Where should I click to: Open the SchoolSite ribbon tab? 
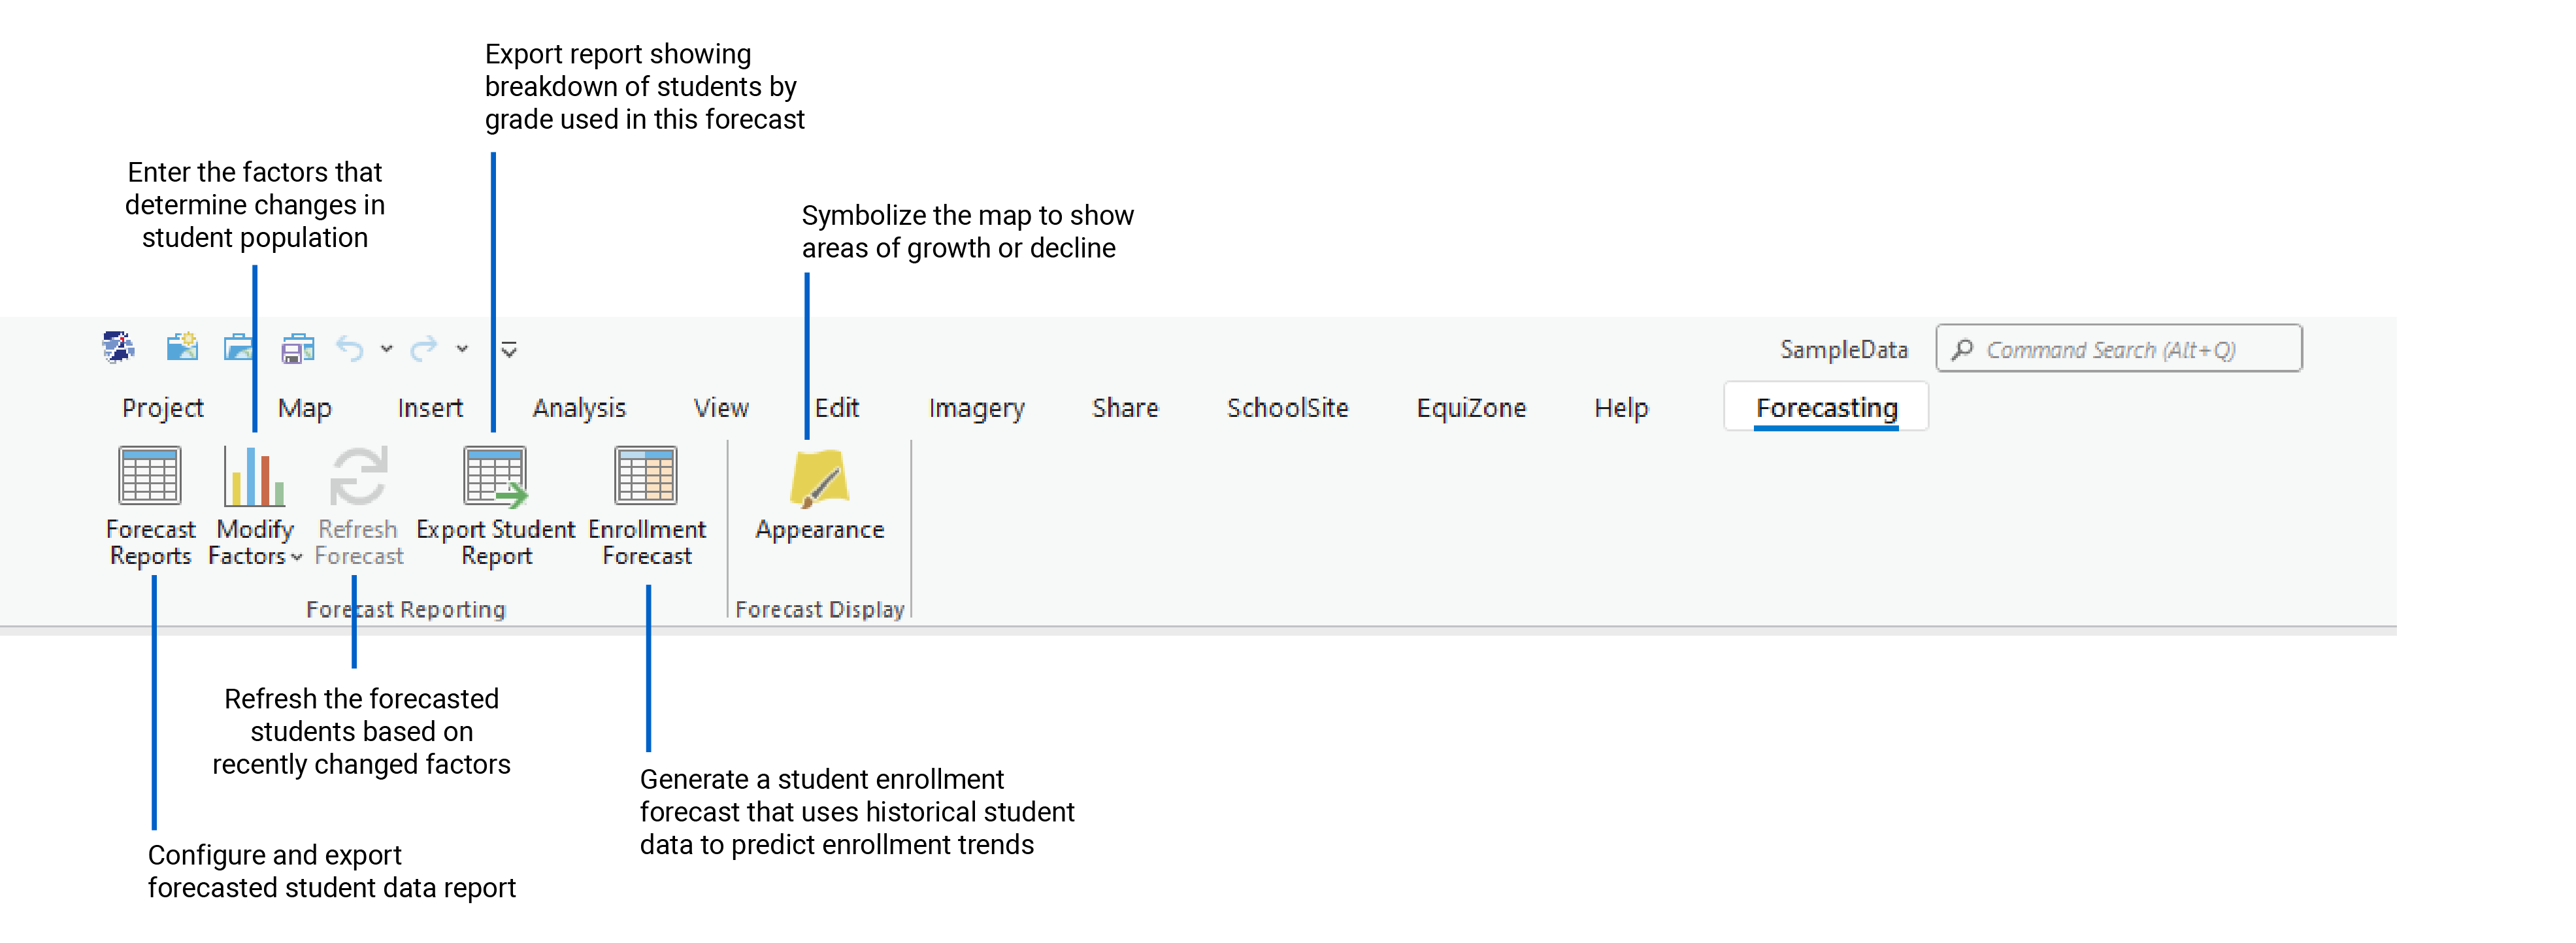tap(1287, 408)
